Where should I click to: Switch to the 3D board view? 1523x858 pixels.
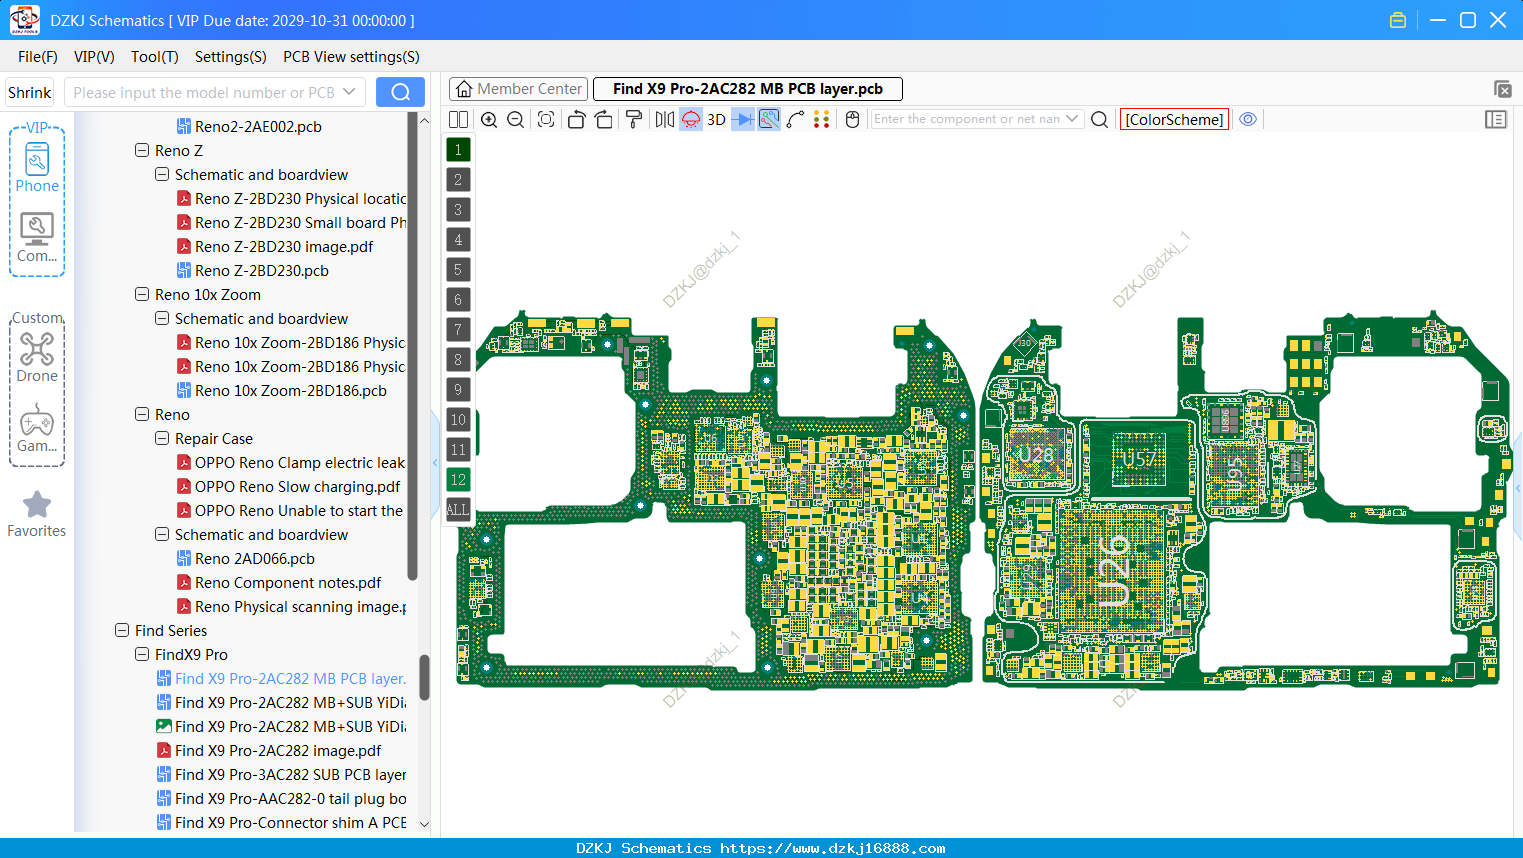[716, 119]
